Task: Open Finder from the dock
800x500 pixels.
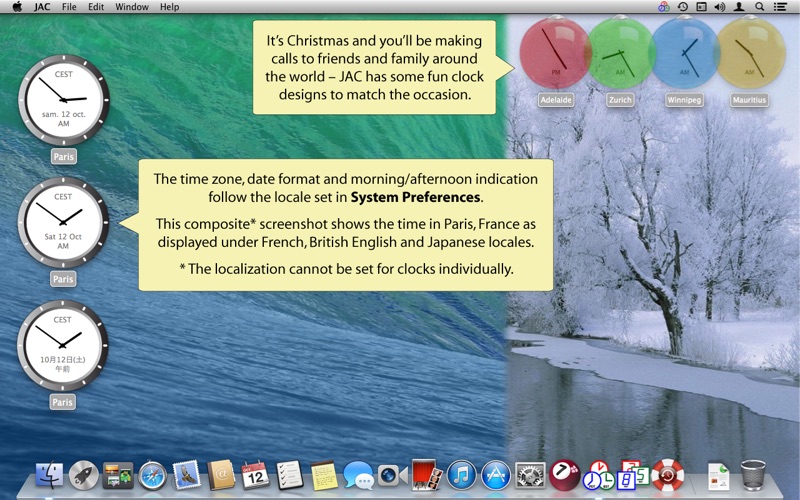Action: 49,475
